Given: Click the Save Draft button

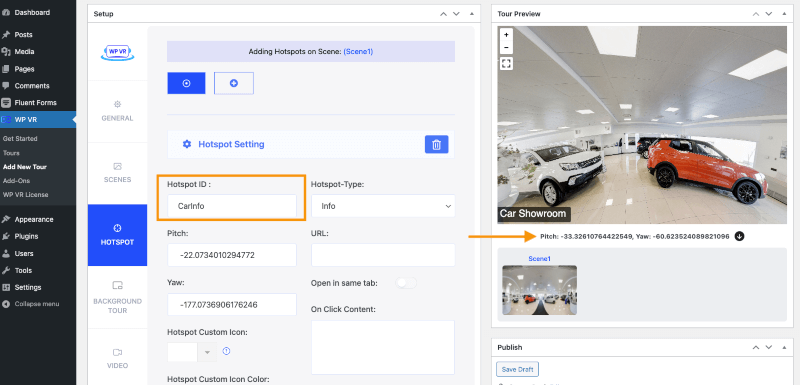Looking at the screenshot, I should click(x=517, y=369).
